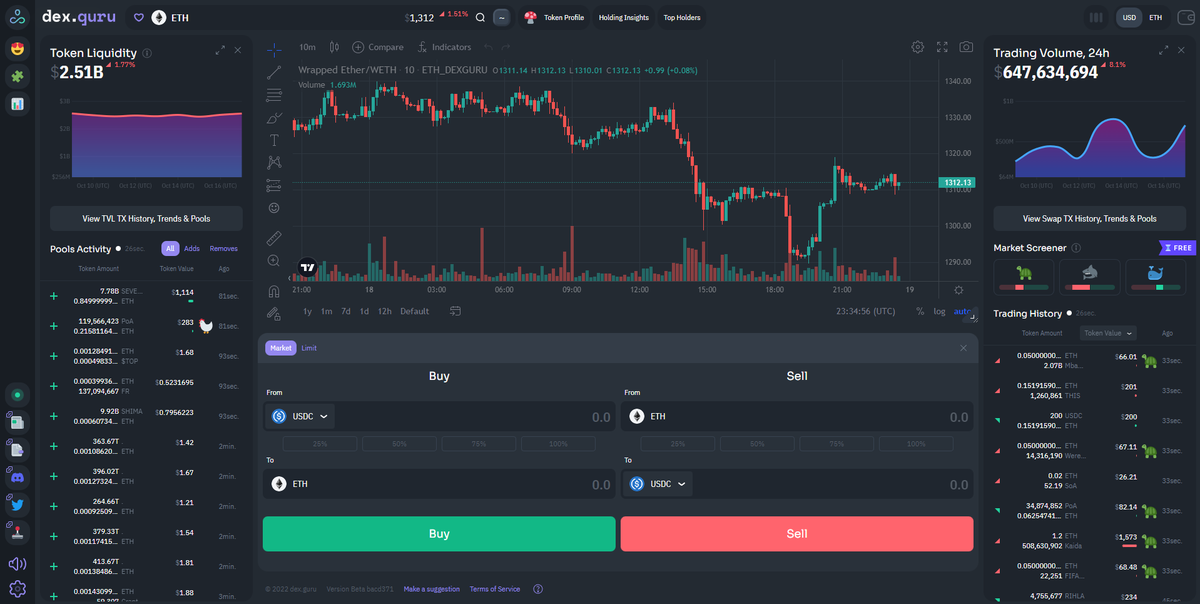
Task: Set the chart range to 1y
Action: tap(308, 311)
